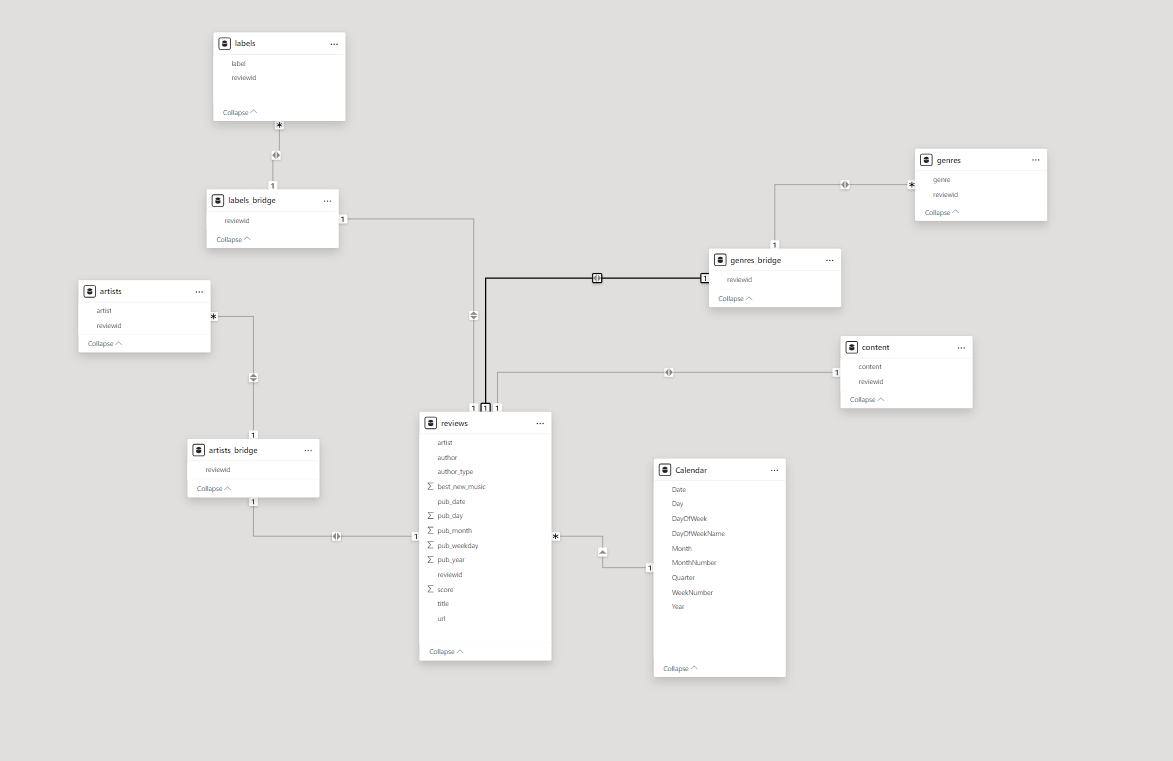Collapse the artists_bridge table
This screenshot has width=1173, height=761.
tap(214, 489)
